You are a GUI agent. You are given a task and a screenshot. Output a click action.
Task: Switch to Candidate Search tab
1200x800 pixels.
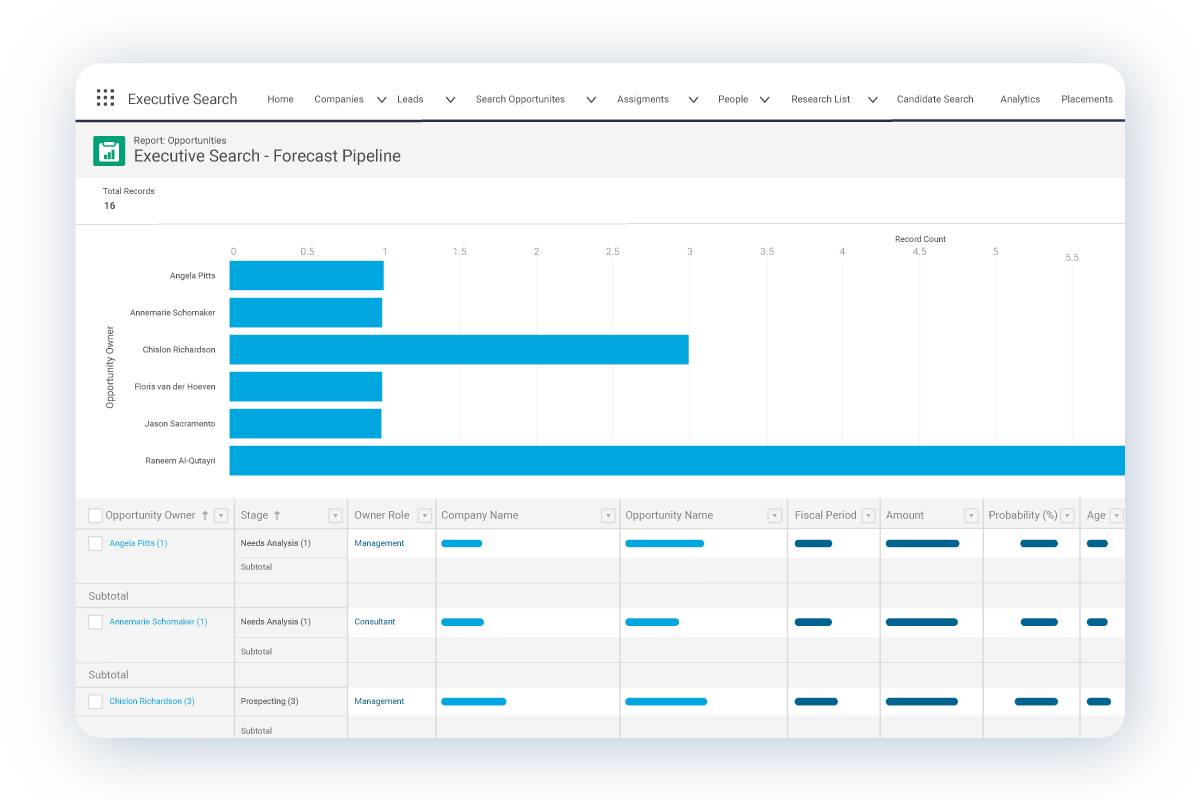(x=935, y=100)
